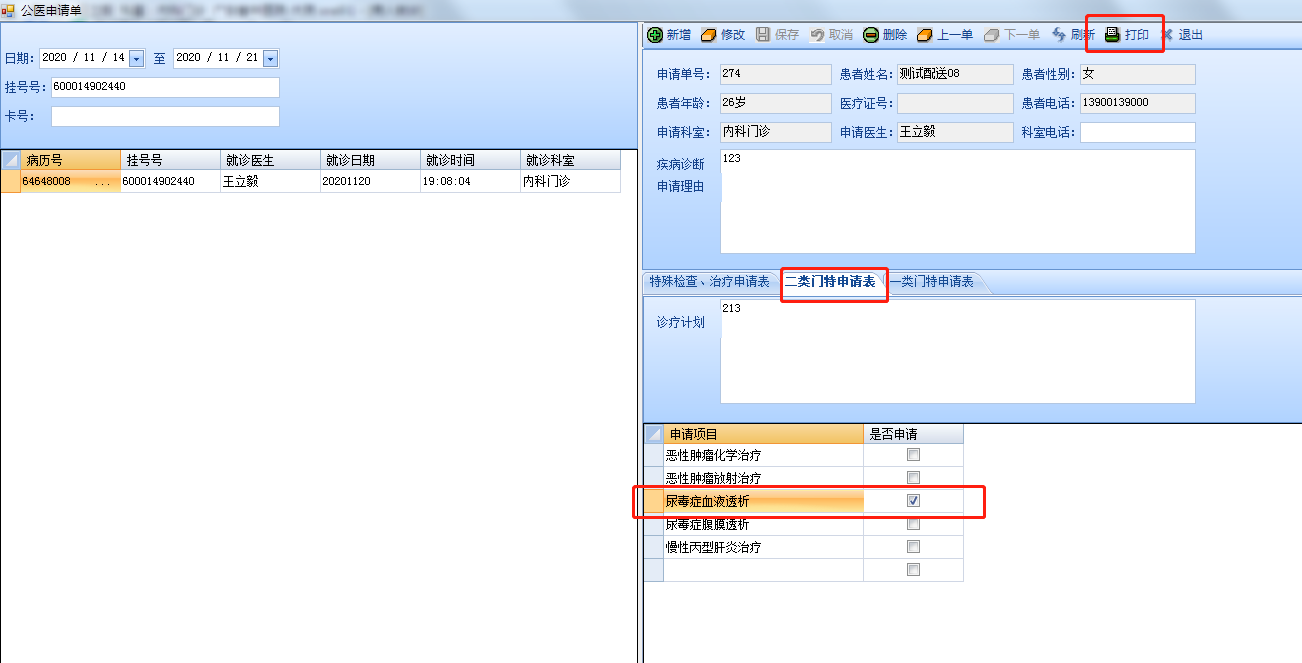Click the empty 医疗证号 field
This screenshot has height=663, width=1302.
[x=955, y=103]
